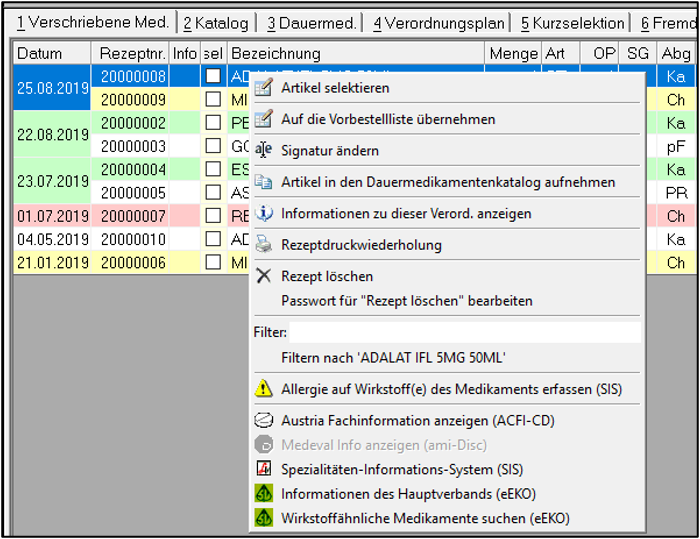This screenshot has height=539, width=700.
Task: Click the X icon for Rezept löschen
Action: coord(263,276)
